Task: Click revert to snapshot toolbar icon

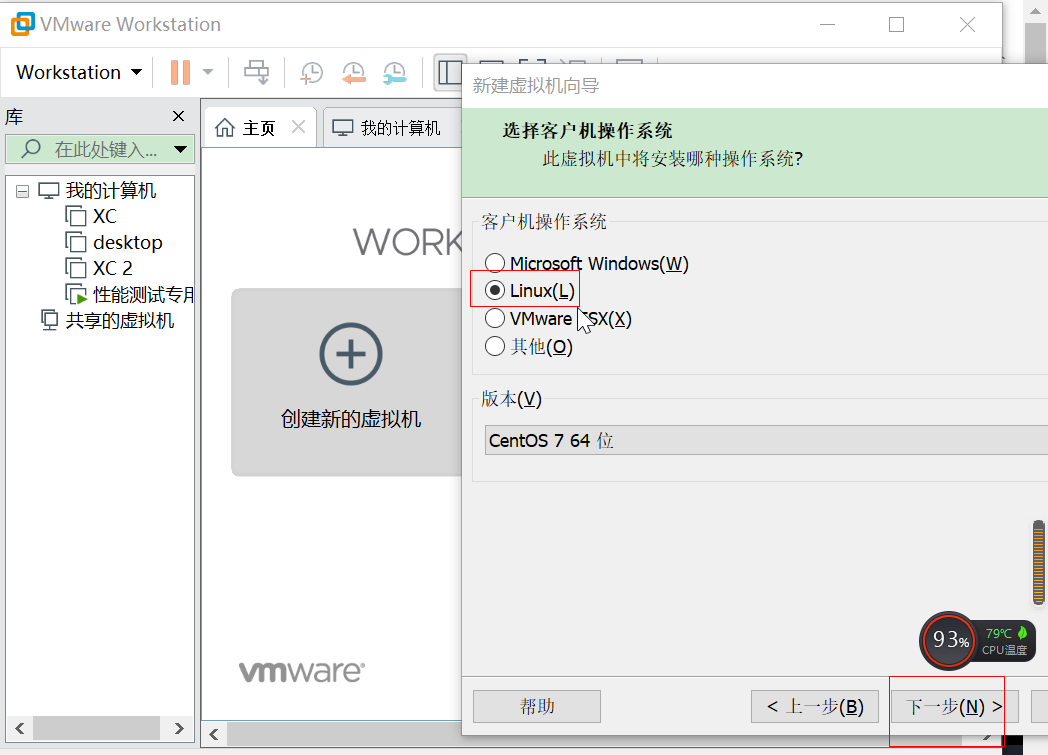Action: coord(353,72)
